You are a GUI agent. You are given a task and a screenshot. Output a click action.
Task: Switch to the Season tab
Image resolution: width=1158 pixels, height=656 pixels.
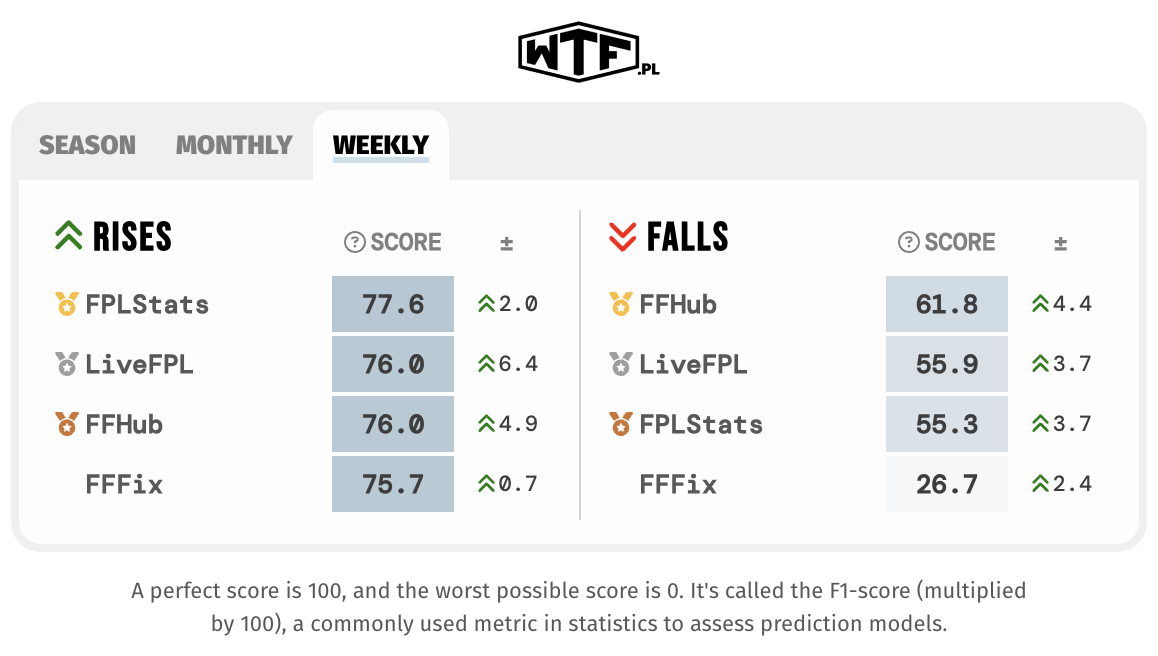click(x=86, y=145)
